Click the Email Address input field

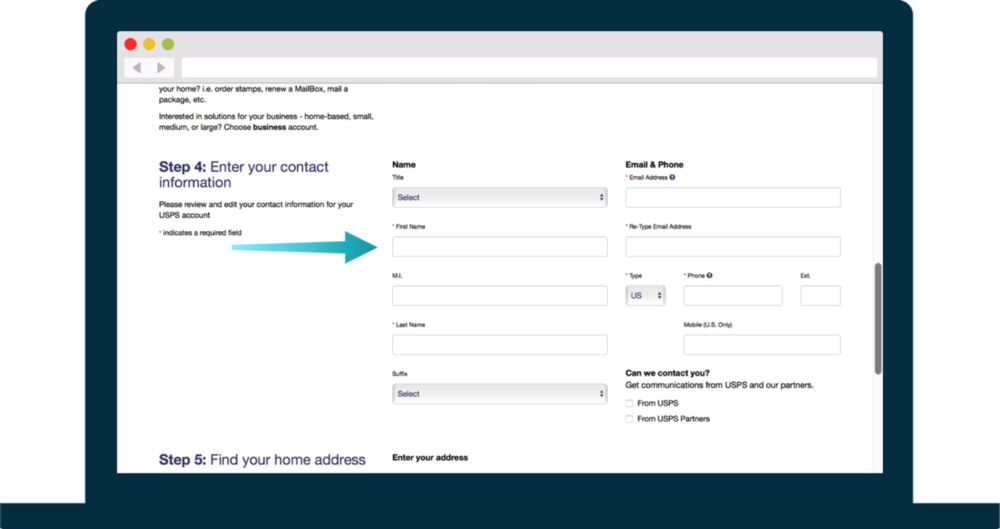(x=733, y=198)
